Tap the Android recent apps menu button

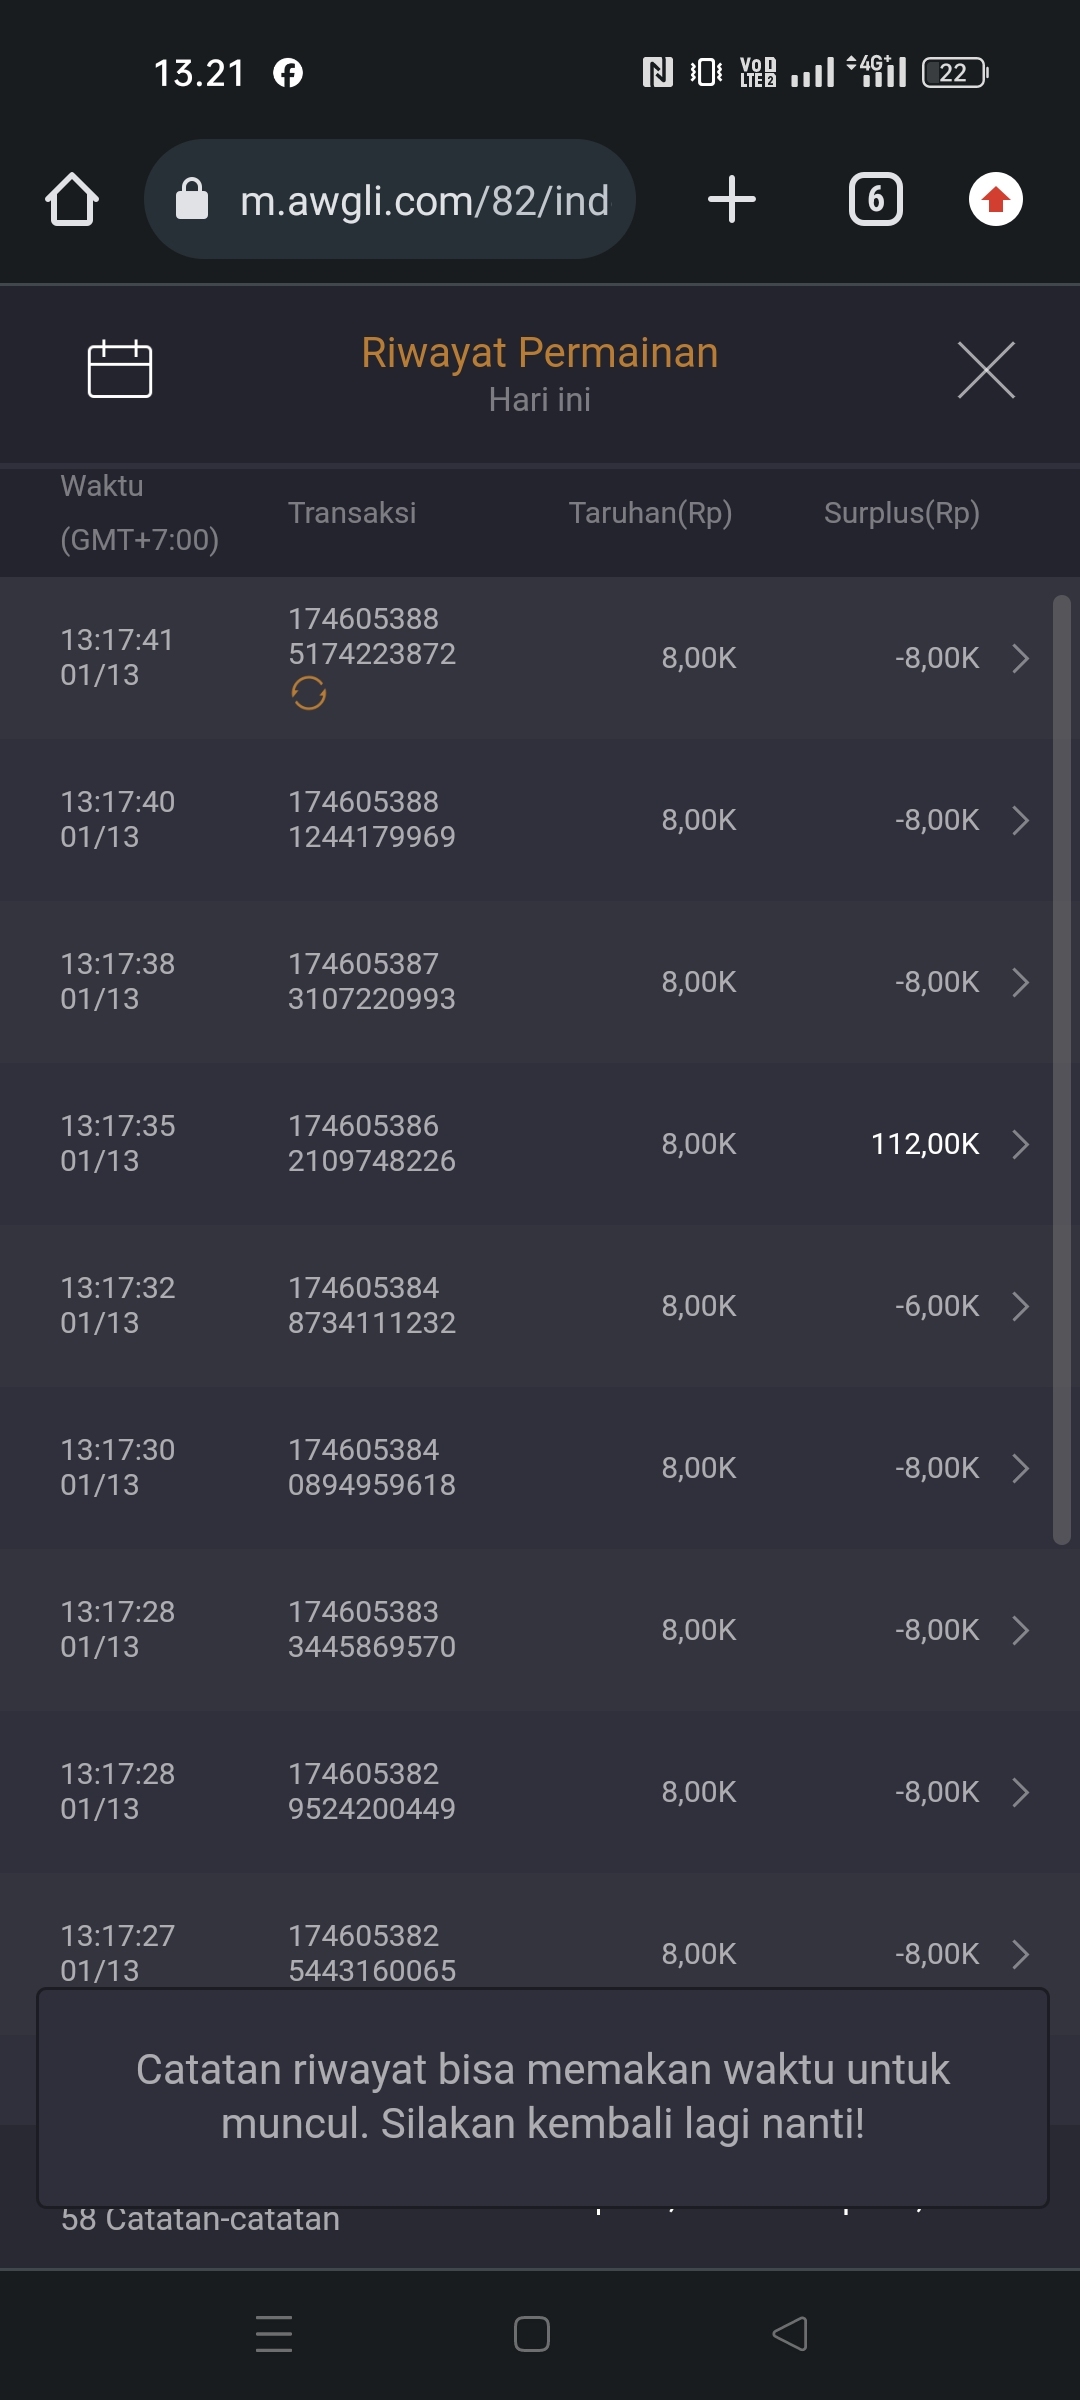click(x=274, y=2334)
